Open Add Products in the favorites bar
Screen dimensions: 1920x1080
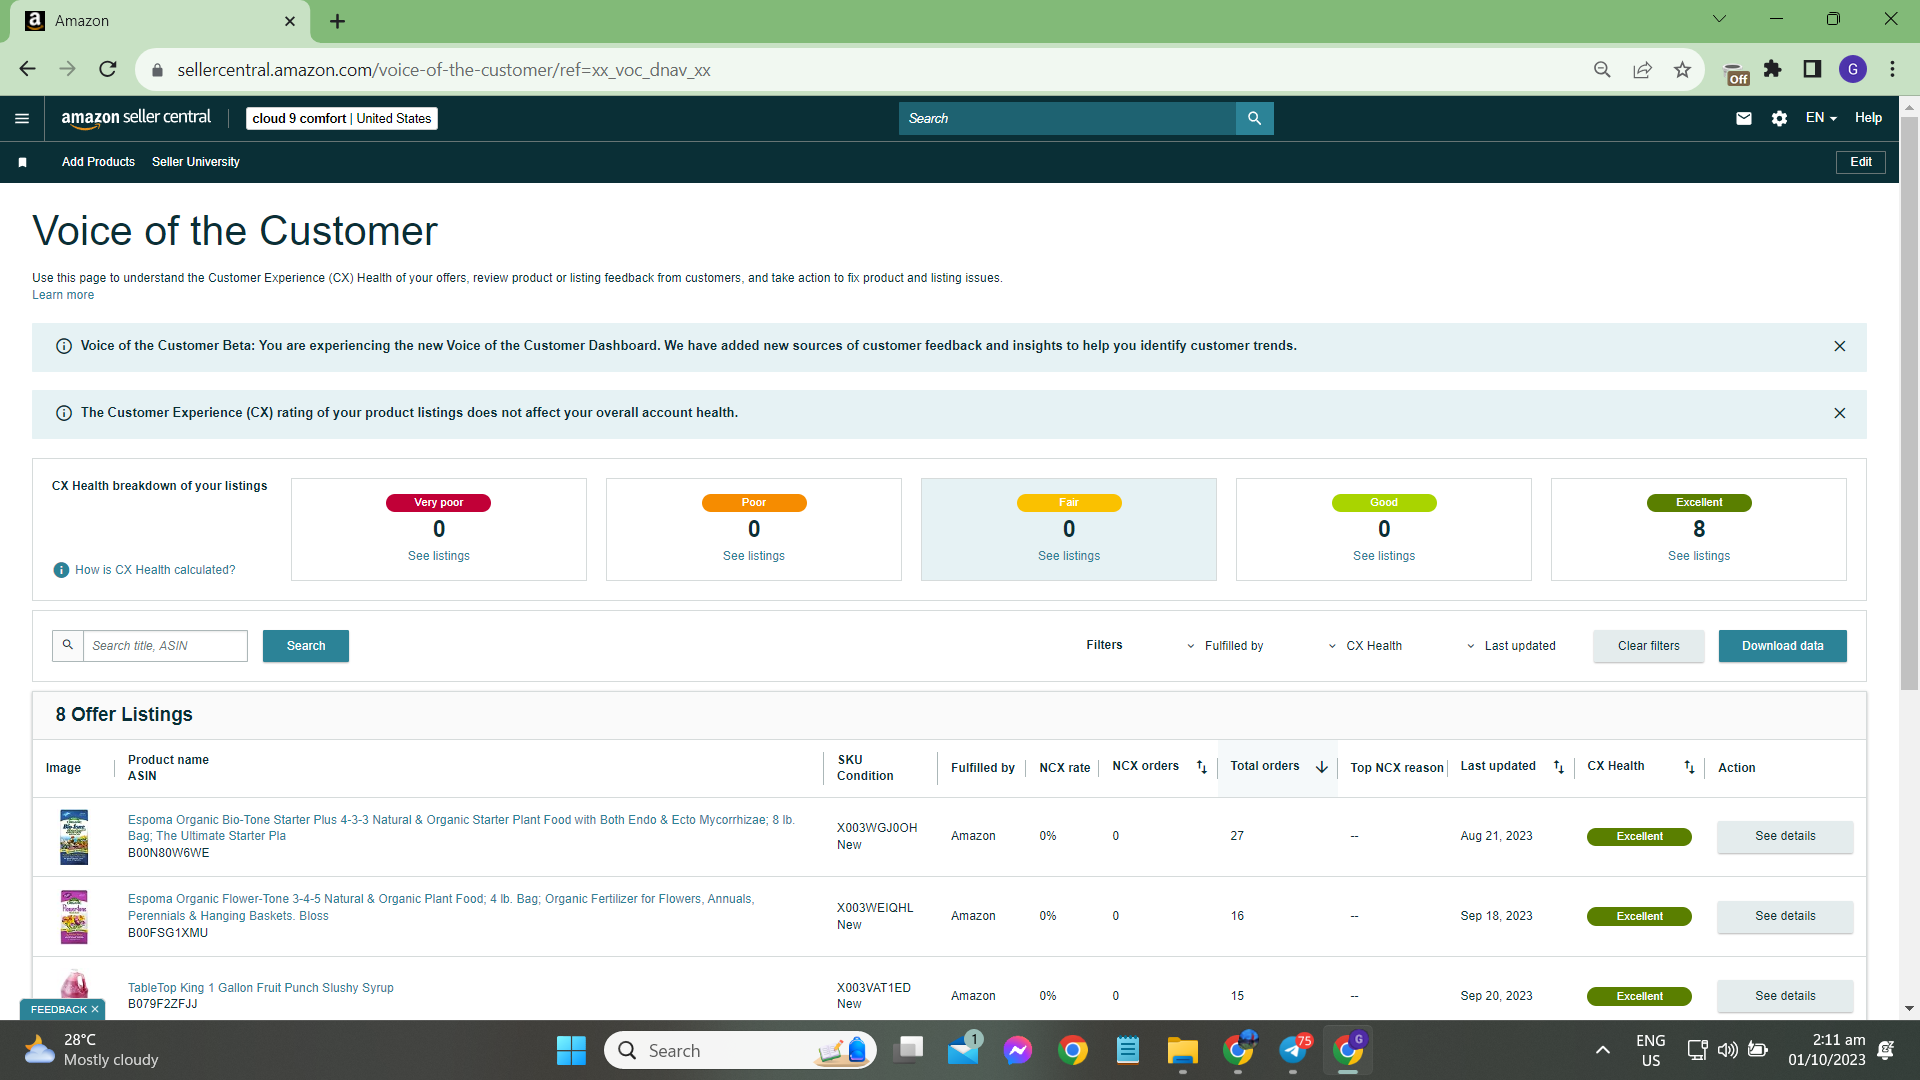(98, 162)
